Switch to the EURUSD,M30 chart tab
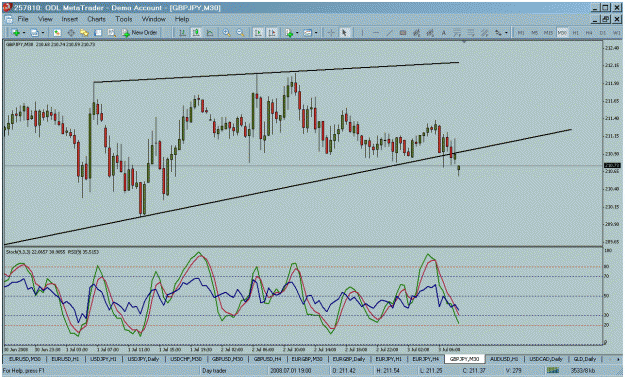This screenshot has height=377, width=625. (x=25, y=359)
